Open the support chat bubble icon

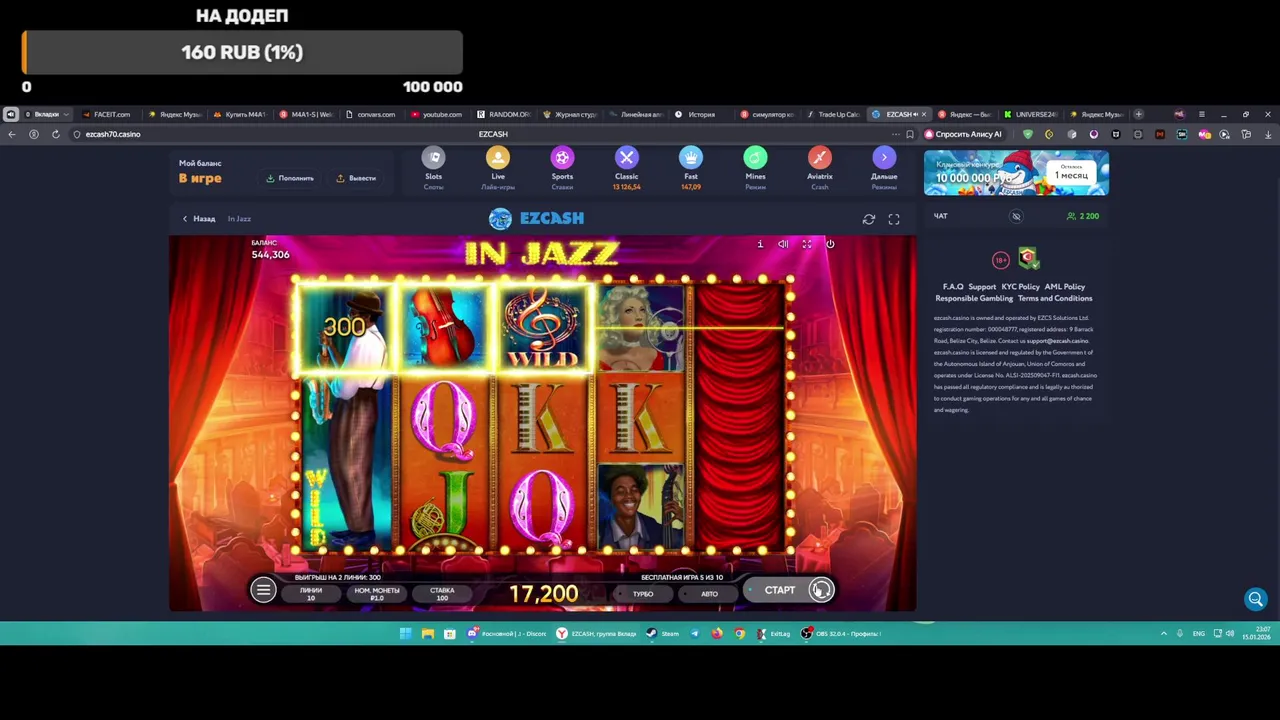(x=1256, y=599)
